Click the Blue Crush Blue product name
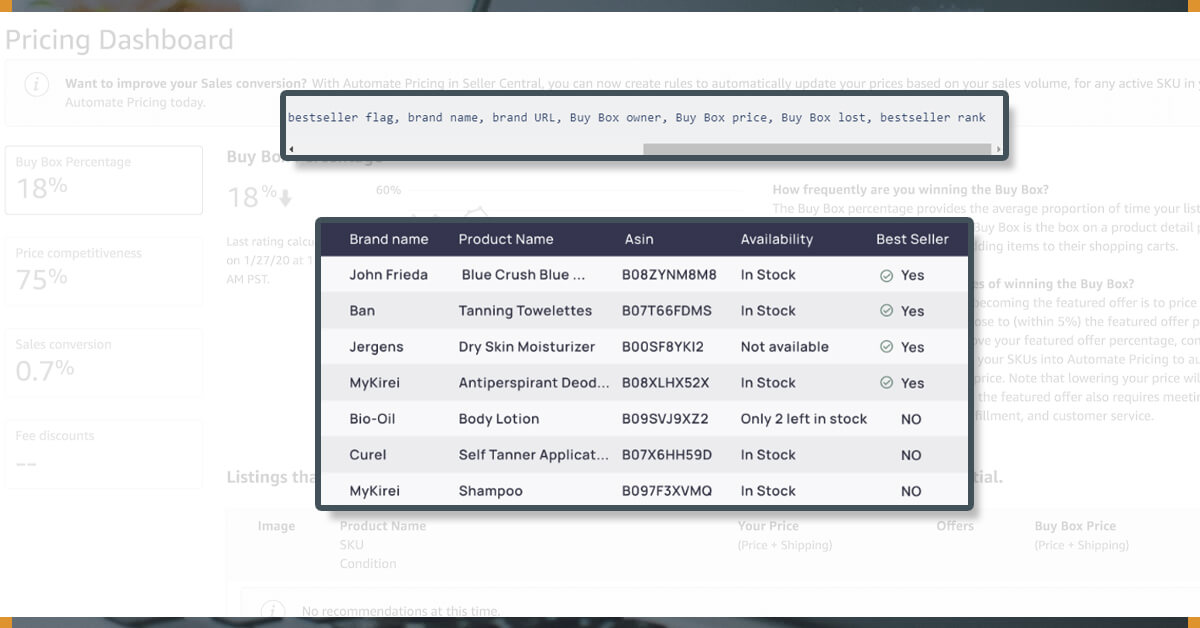 (x=524, y=275)
